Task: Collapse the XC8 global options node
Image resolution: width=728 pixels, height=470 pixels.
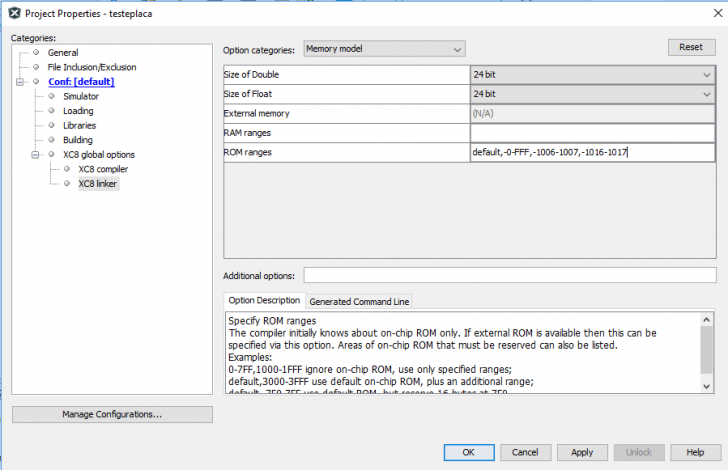Action: 35,155
